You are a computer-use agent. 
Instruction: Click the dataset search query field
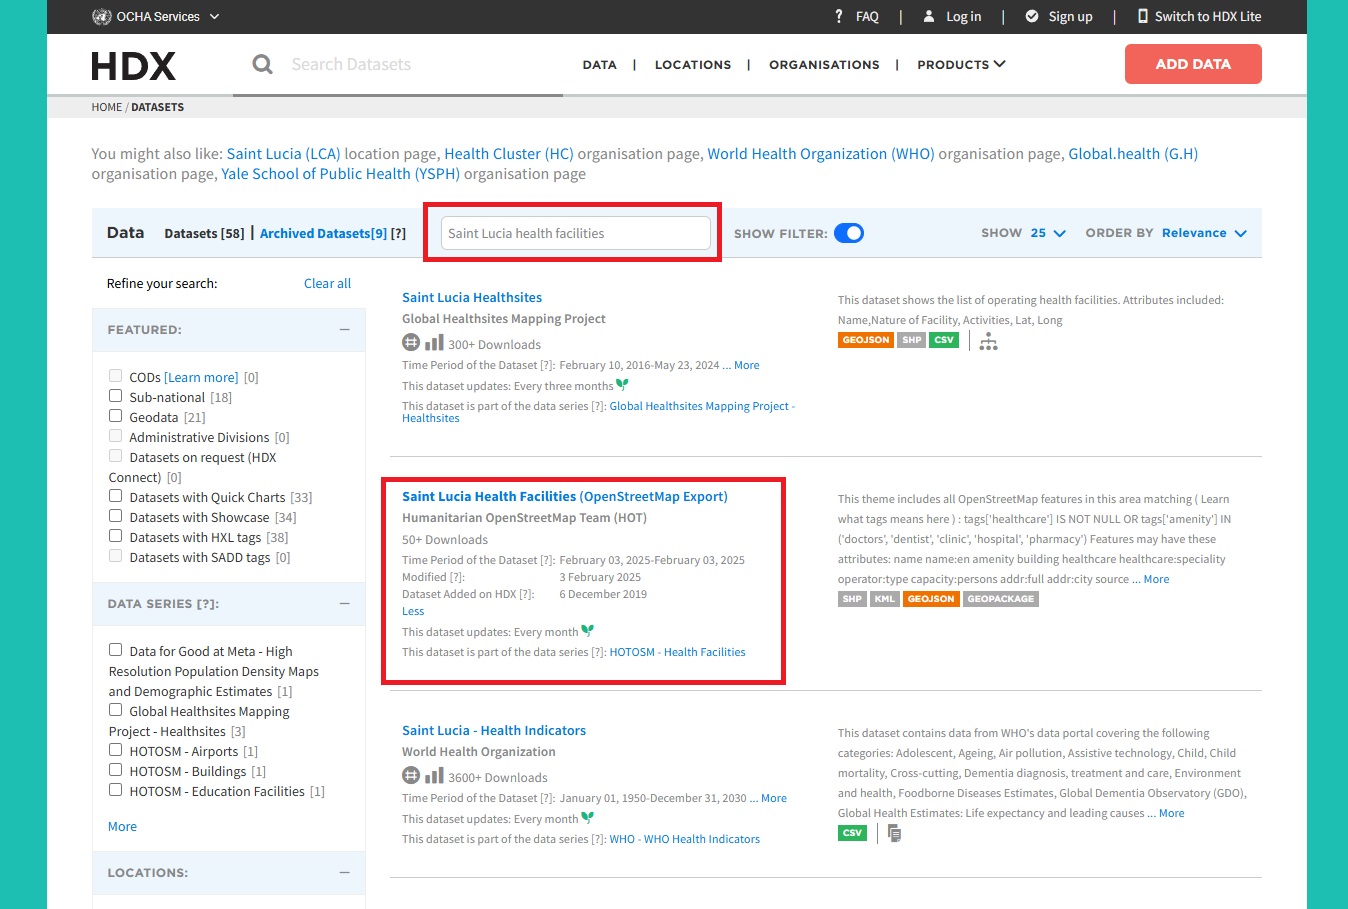[575, 233]
